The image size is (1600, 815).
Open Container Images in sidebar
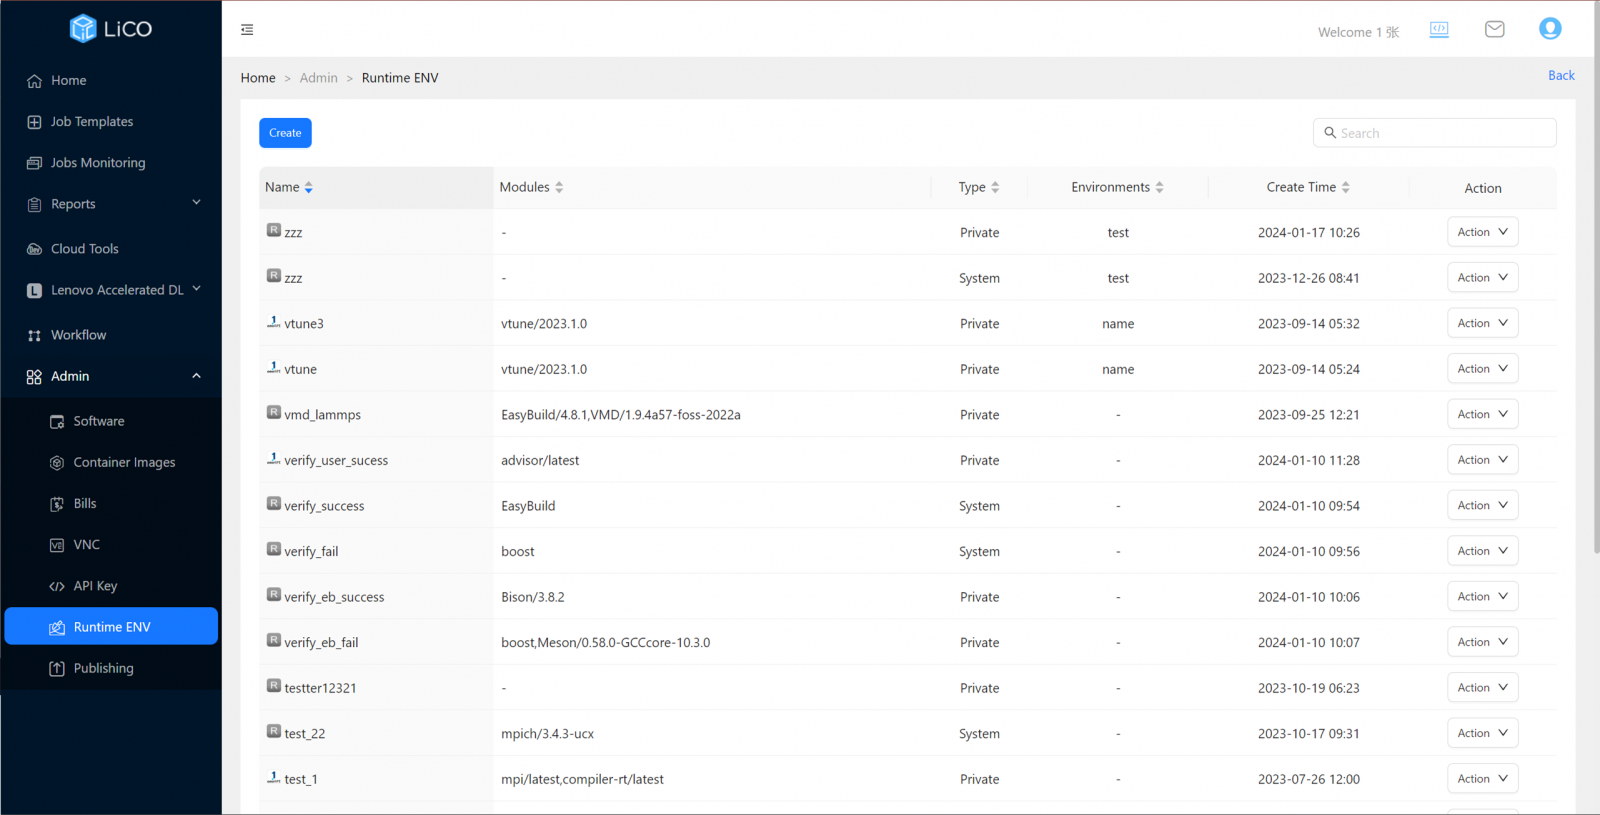[x=124, y=462]
